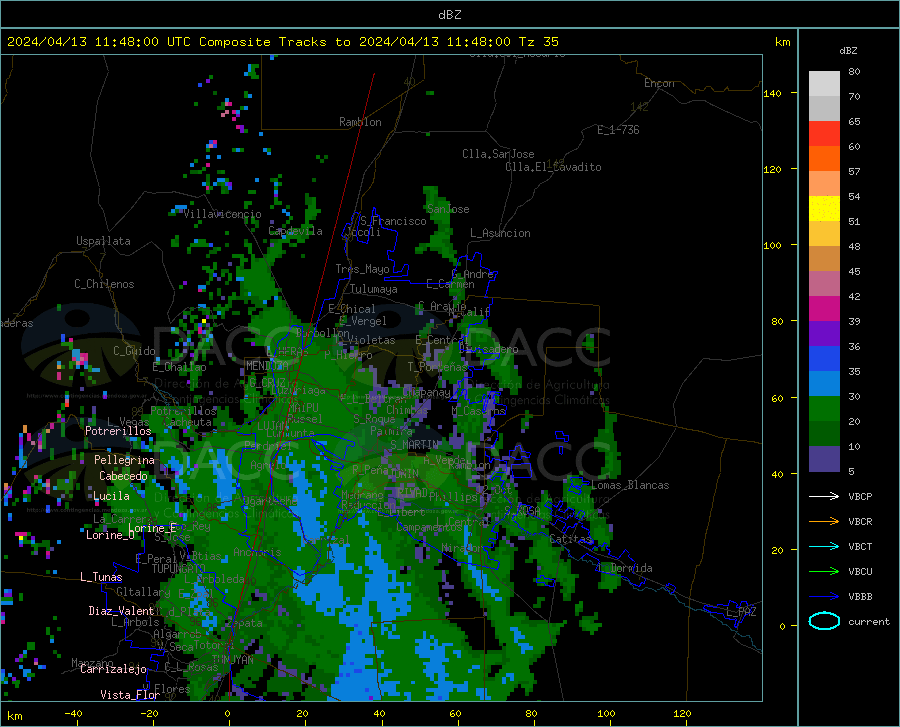Click the orange VBCR arrow legend symbol

tap(824, 522)
